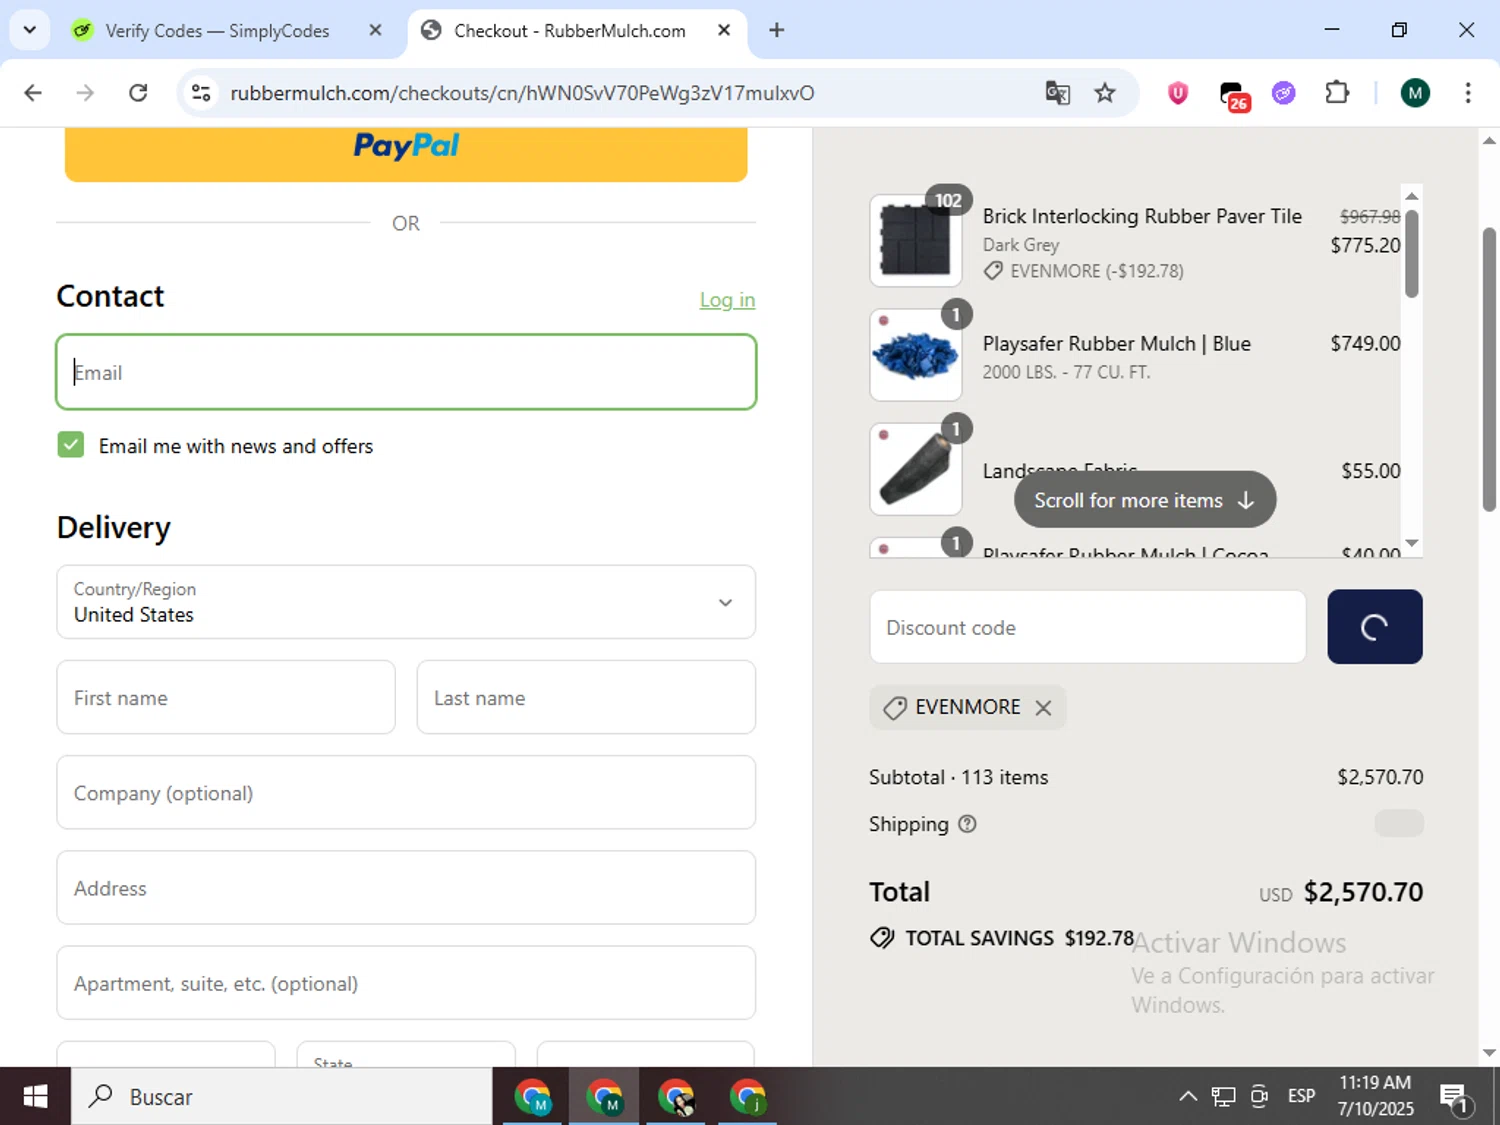The height and width of the screenshot is (1125, 1500).
Task: Open the purple round extension icon
Action: (x=1283, y=93)
